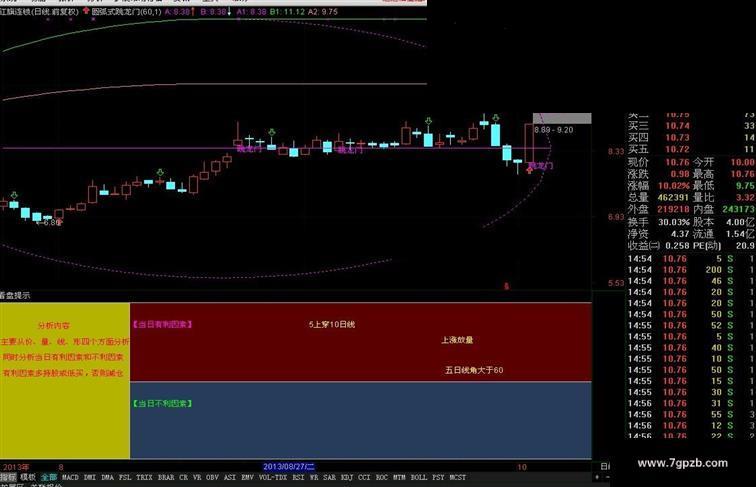Click the 14:54 trade row with volume 200

tap(690, 270)
